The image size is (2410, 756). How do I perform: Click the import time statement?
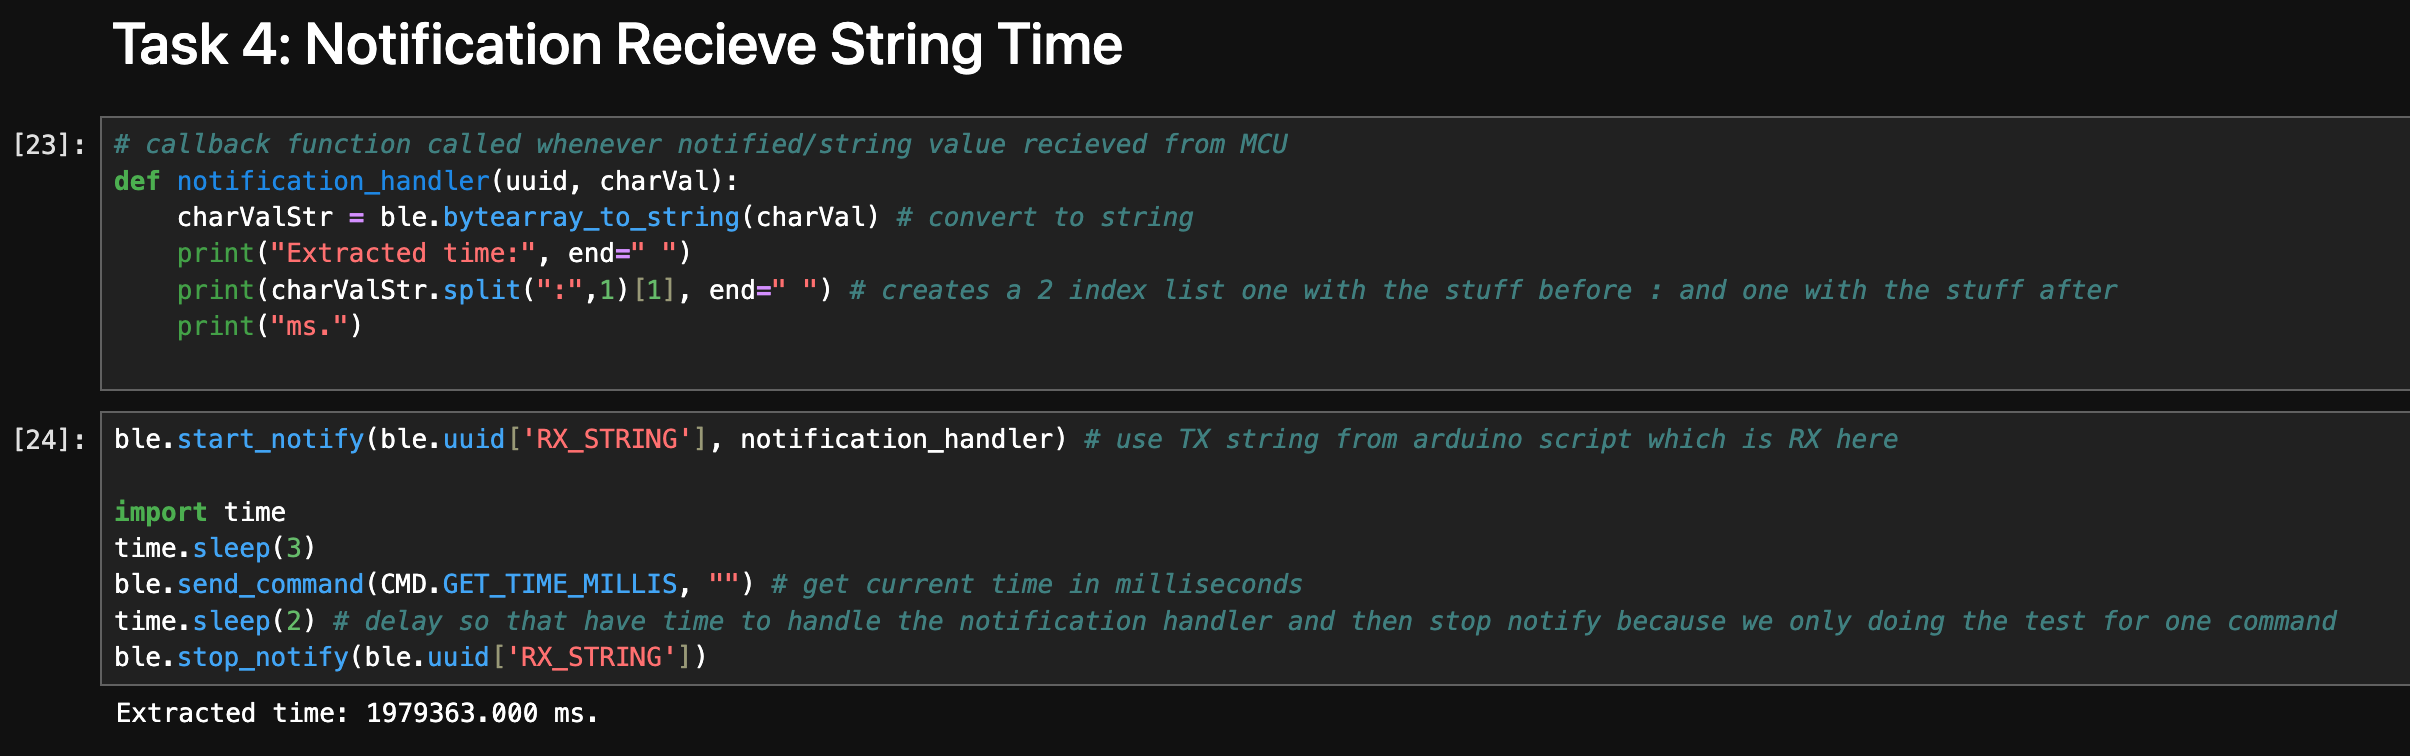click(200, 512)
